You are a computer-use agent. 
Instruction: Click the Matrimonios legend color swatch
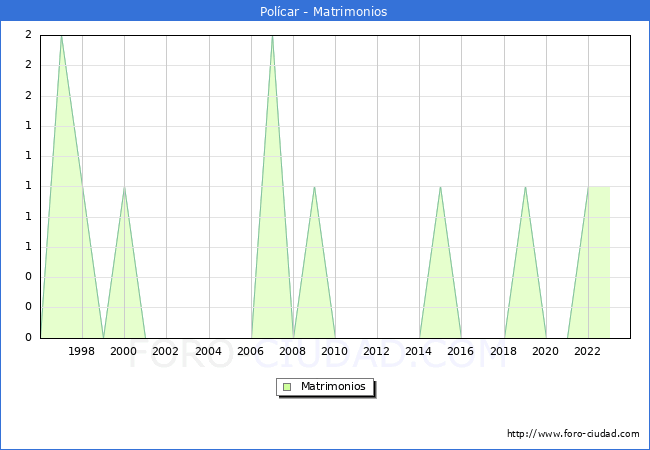point(287,387)
